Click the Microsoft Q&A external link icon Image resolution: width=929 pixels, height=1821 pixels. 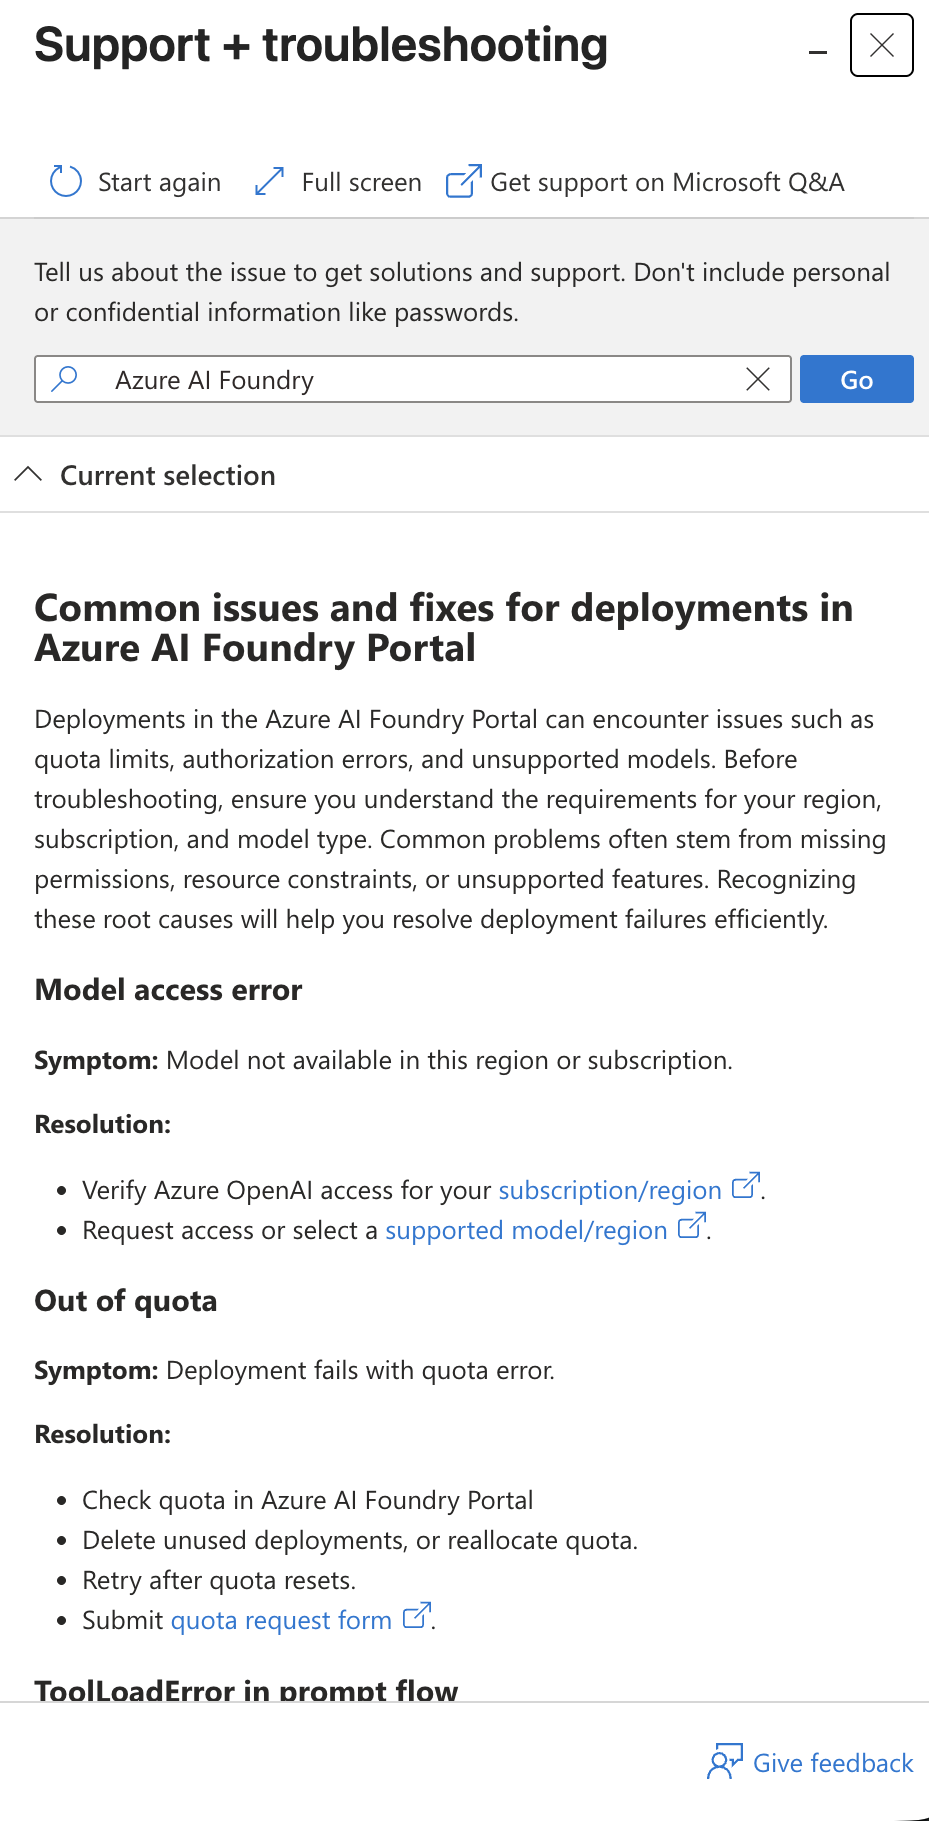click(463, 181)
